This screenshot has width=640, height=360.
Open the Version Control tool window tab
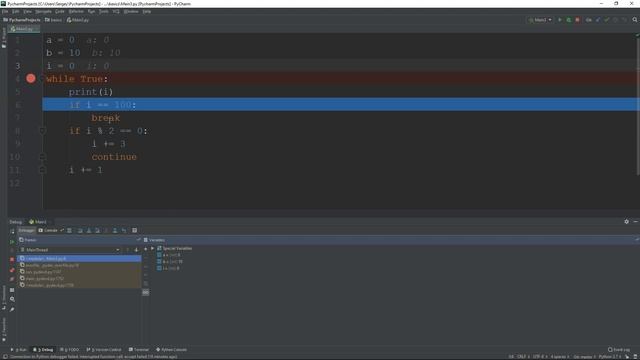coord(104,350)
